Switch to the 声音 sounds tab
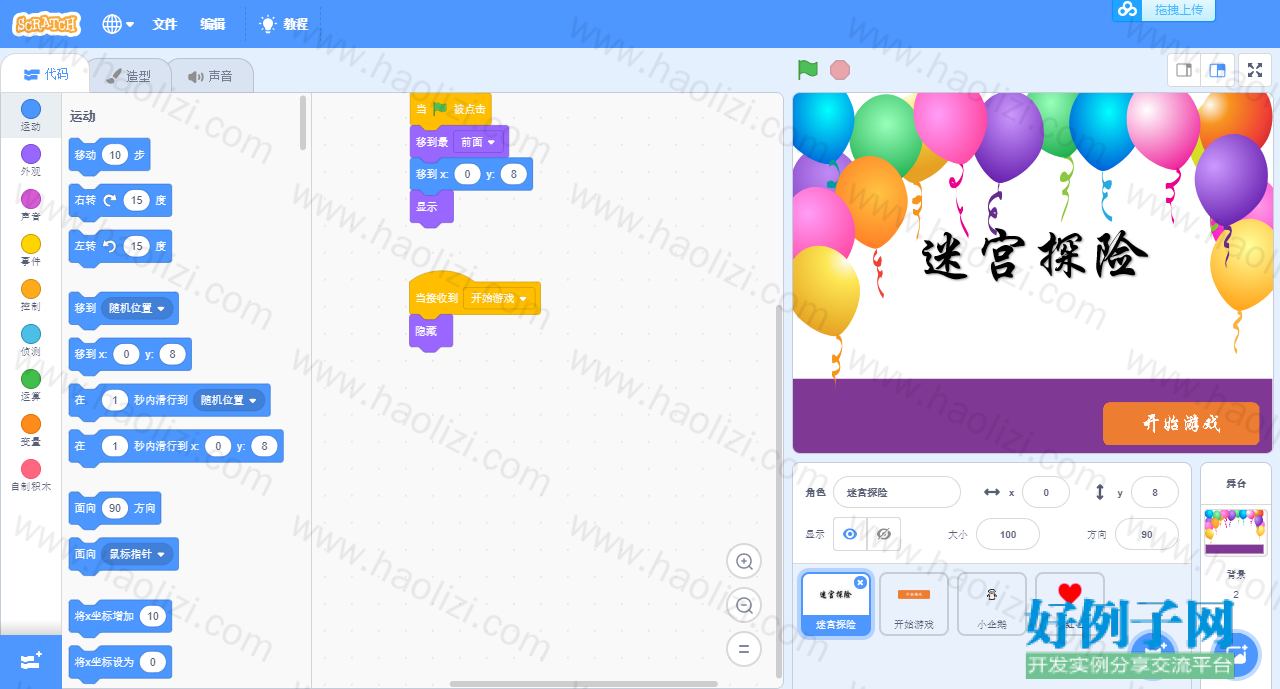1280x689 pixels. (x=210, y=75)
